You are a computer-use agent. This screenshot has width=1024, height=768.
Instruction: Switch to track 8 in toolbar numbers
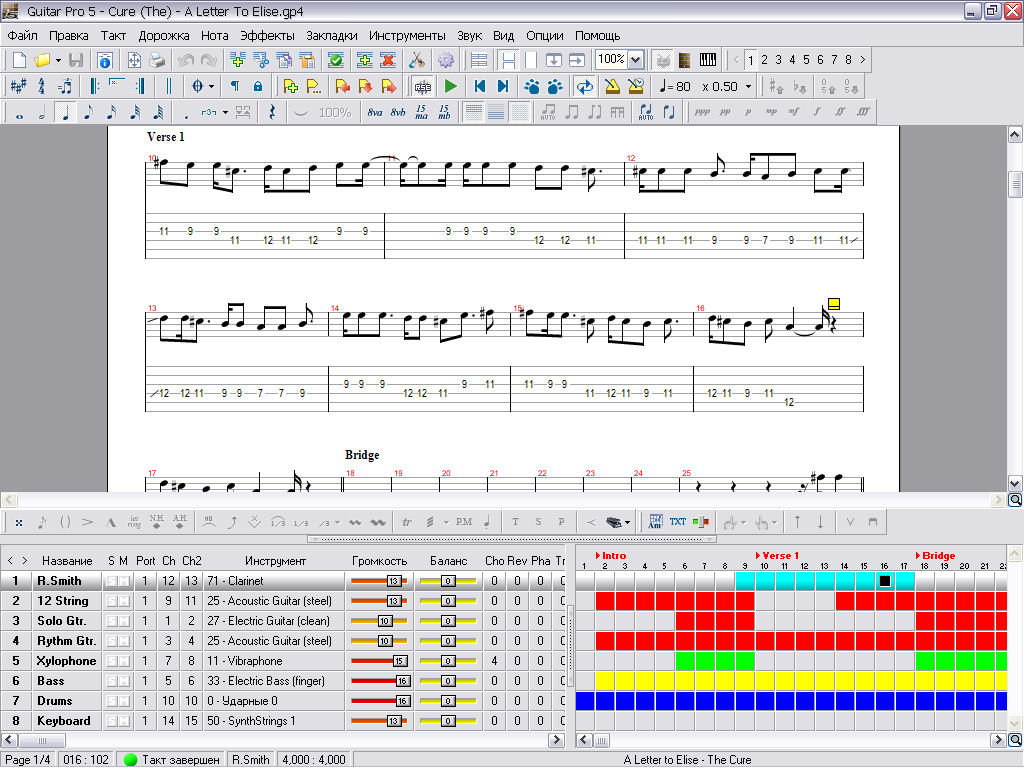[848, 60]
